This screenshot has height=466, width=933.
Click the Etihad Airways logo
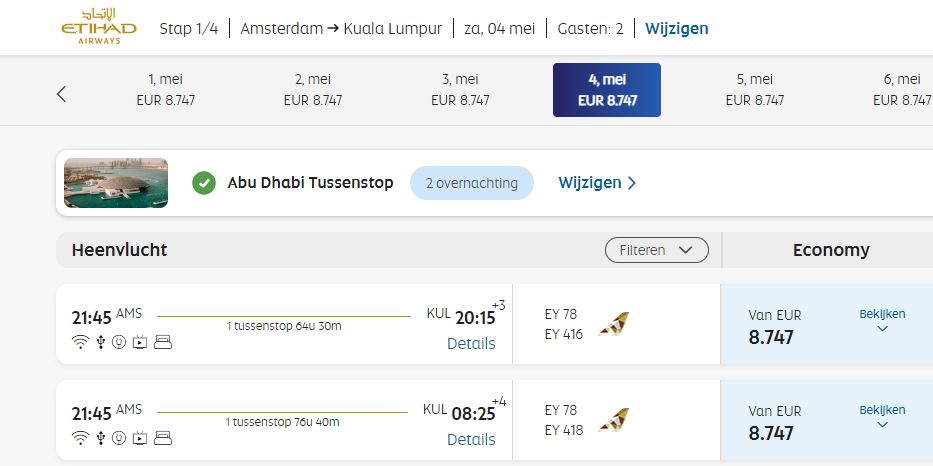[97, 28]
